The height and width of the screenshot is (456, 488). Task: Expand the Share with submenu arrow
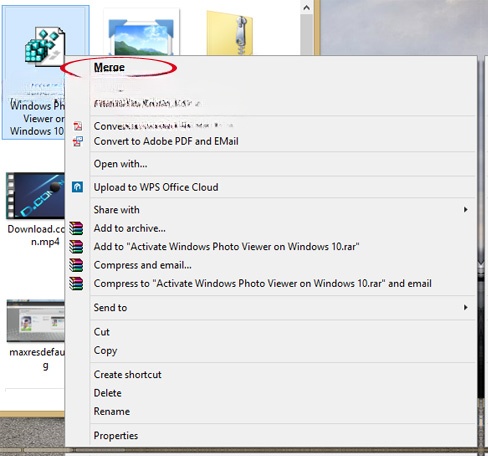pyautogui.click(x=466, y=210)
